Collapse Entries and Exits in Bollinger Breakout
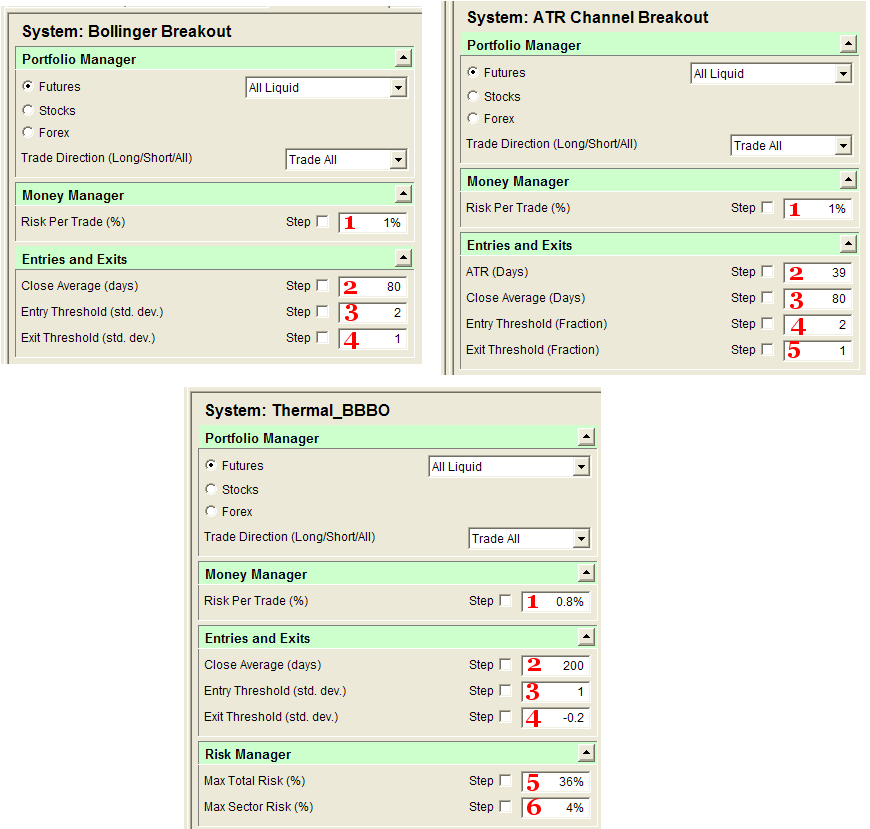 coord(404,259)
